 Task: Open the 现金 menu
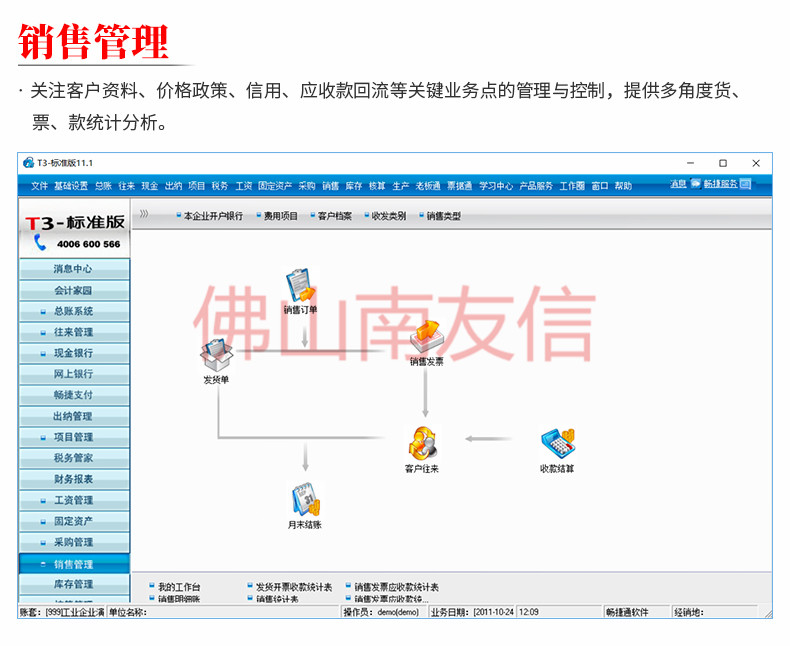pyautogui.click(x=150, y=186)
